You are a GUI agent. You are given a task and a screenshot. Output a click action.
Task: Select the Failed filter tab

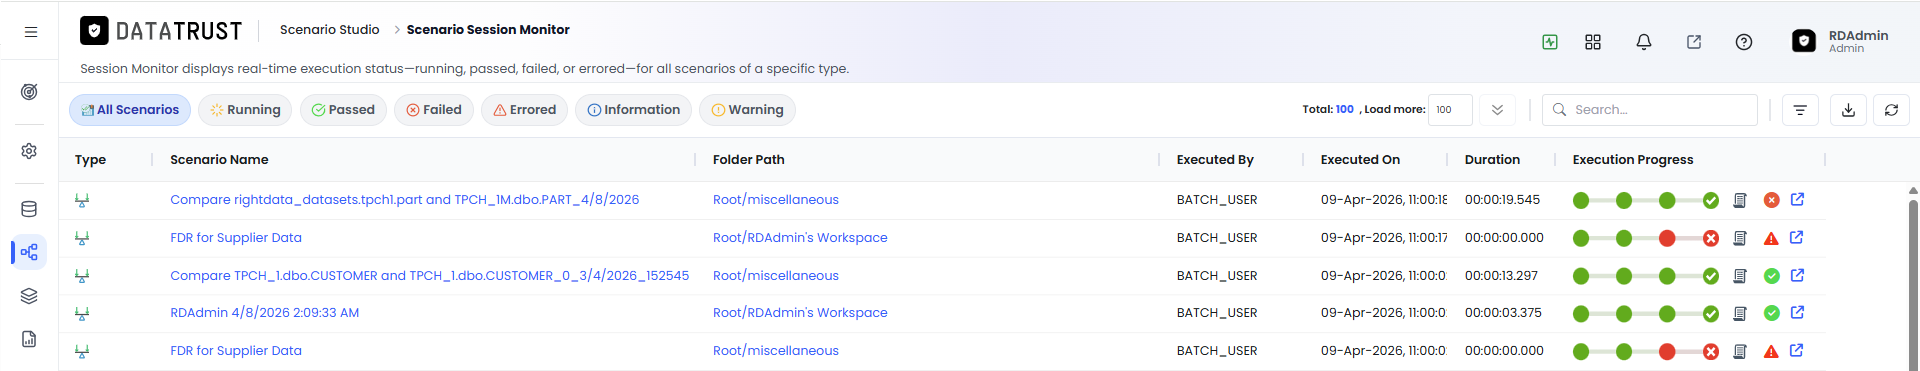[x=434, y=110]
